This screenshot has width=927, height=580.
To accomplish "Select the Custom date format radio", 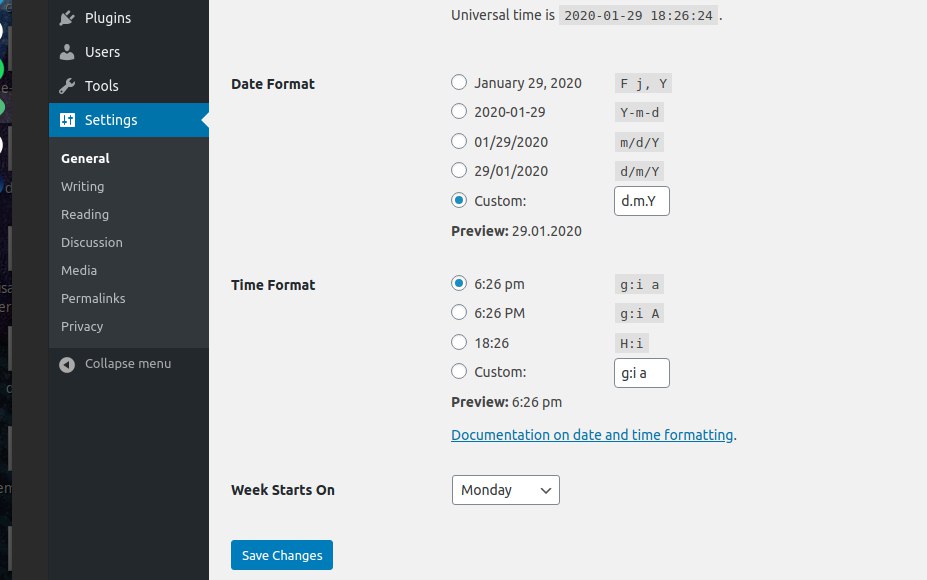I will tap(459, 200).
